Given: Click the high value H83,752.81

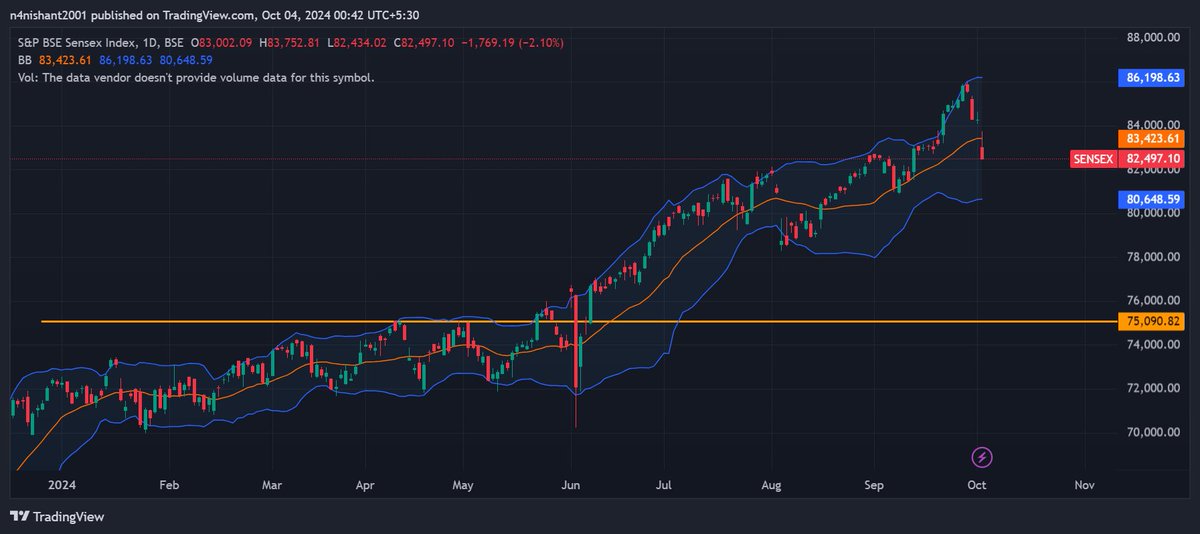Looking at the screenshot, I should click(289, 43).
